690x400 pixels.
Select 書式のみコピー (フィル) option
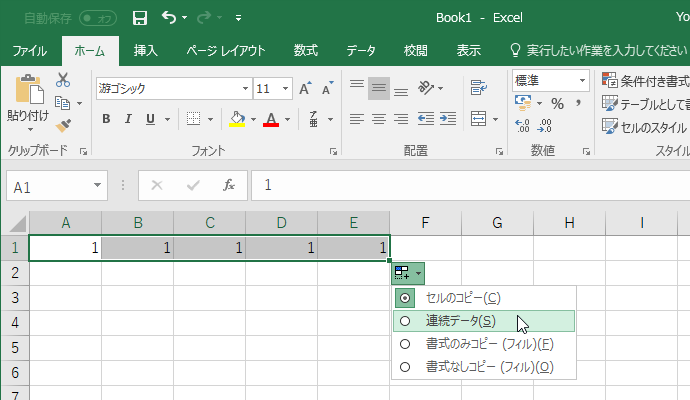(x=405, y=344)
